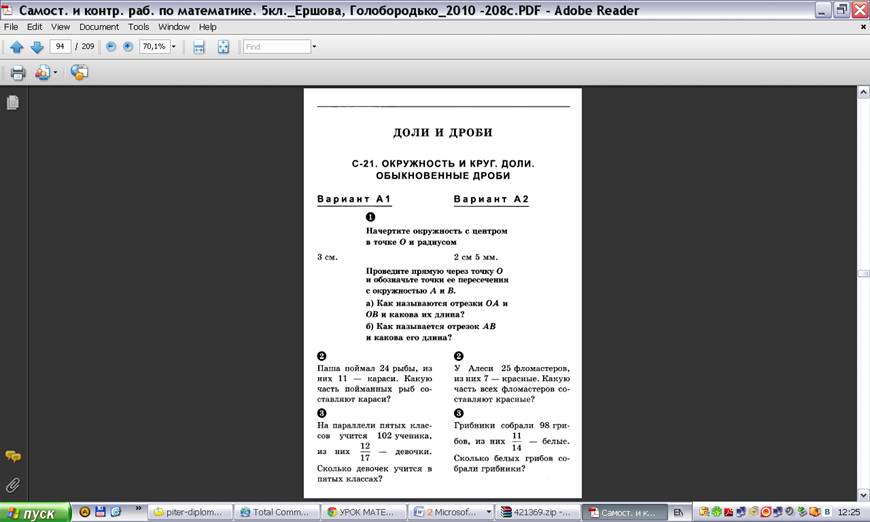Go to previous page with up arrow
870x522 pixels.
pos(17,47)
